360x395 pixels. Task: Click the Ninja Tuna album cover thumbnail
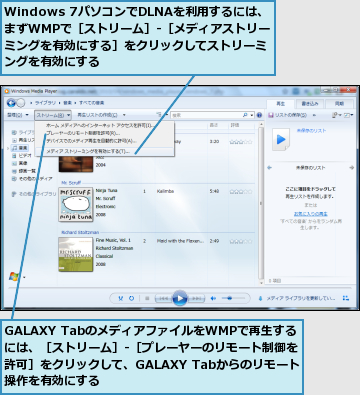[76, 205]
